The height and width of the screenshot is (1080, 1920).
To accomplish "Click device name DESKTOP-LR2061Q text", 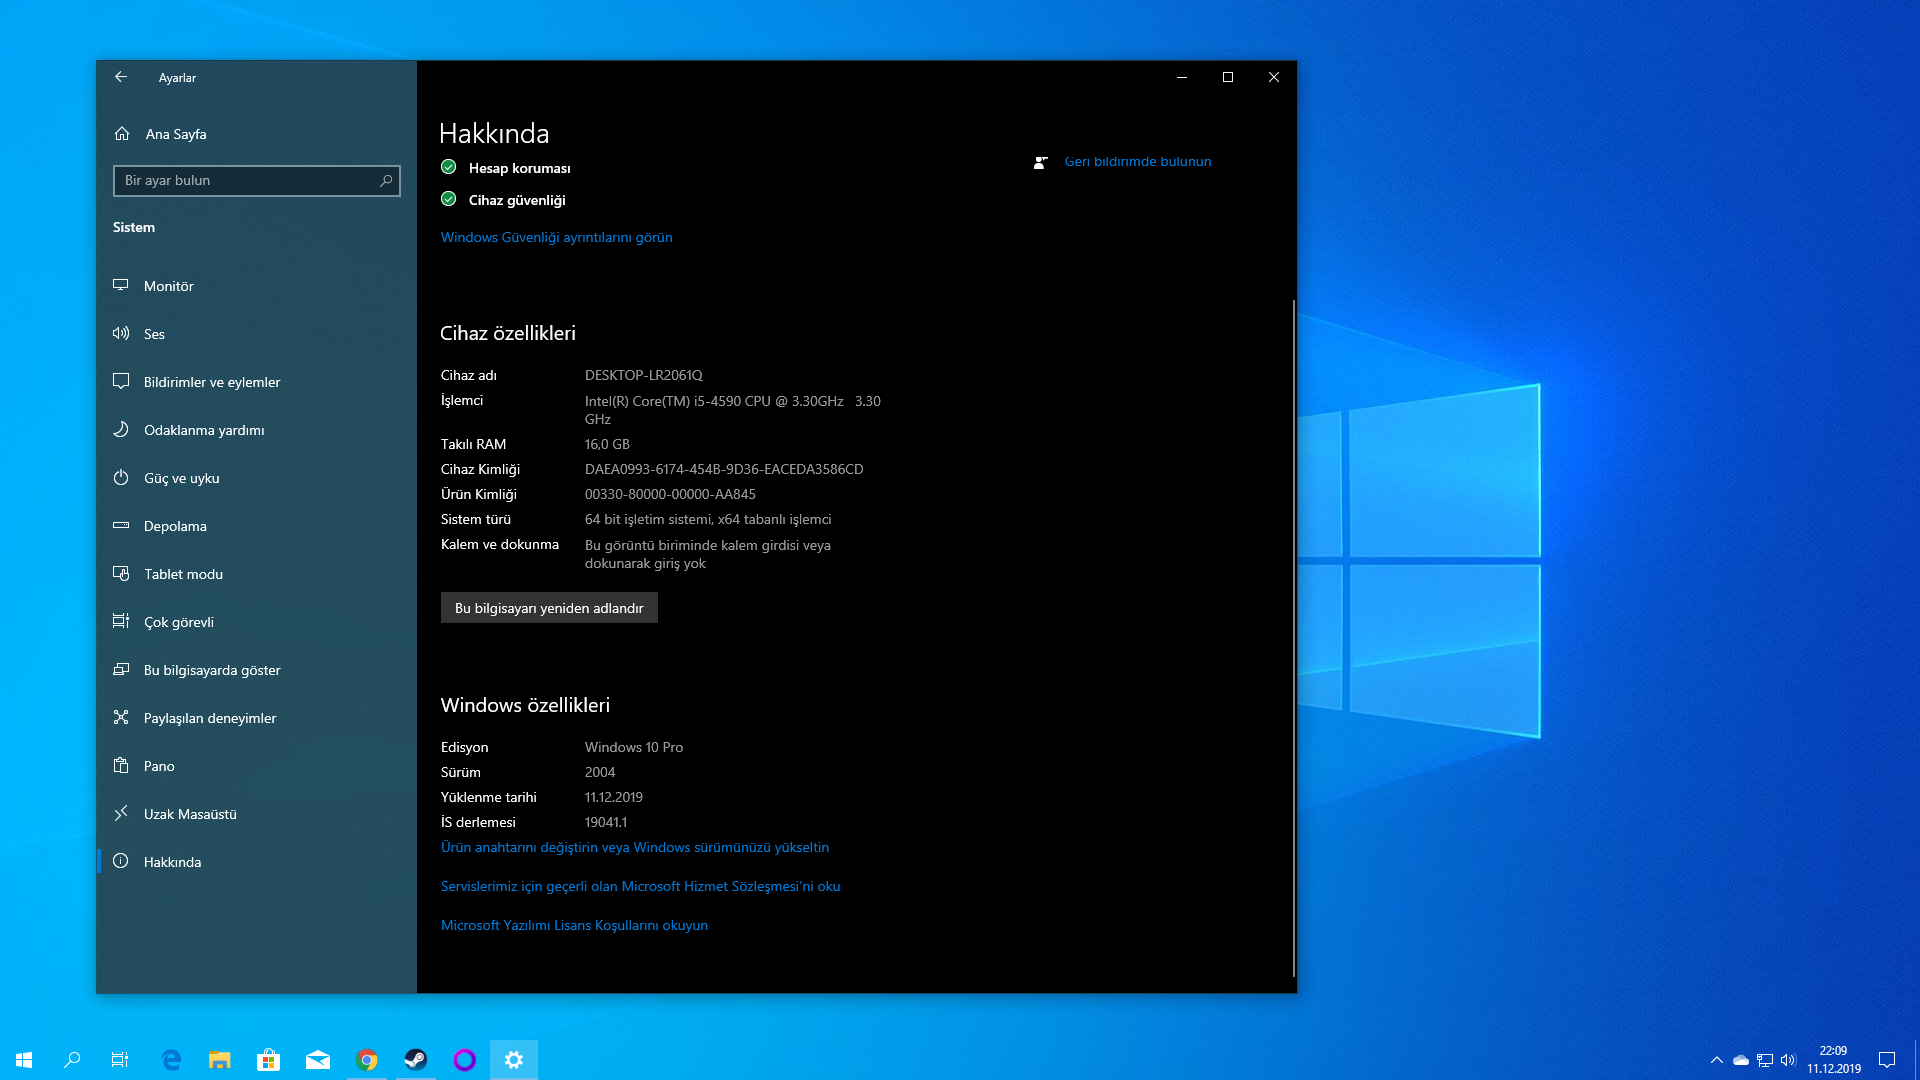I will pyautogui.click(x=644, y=375).
